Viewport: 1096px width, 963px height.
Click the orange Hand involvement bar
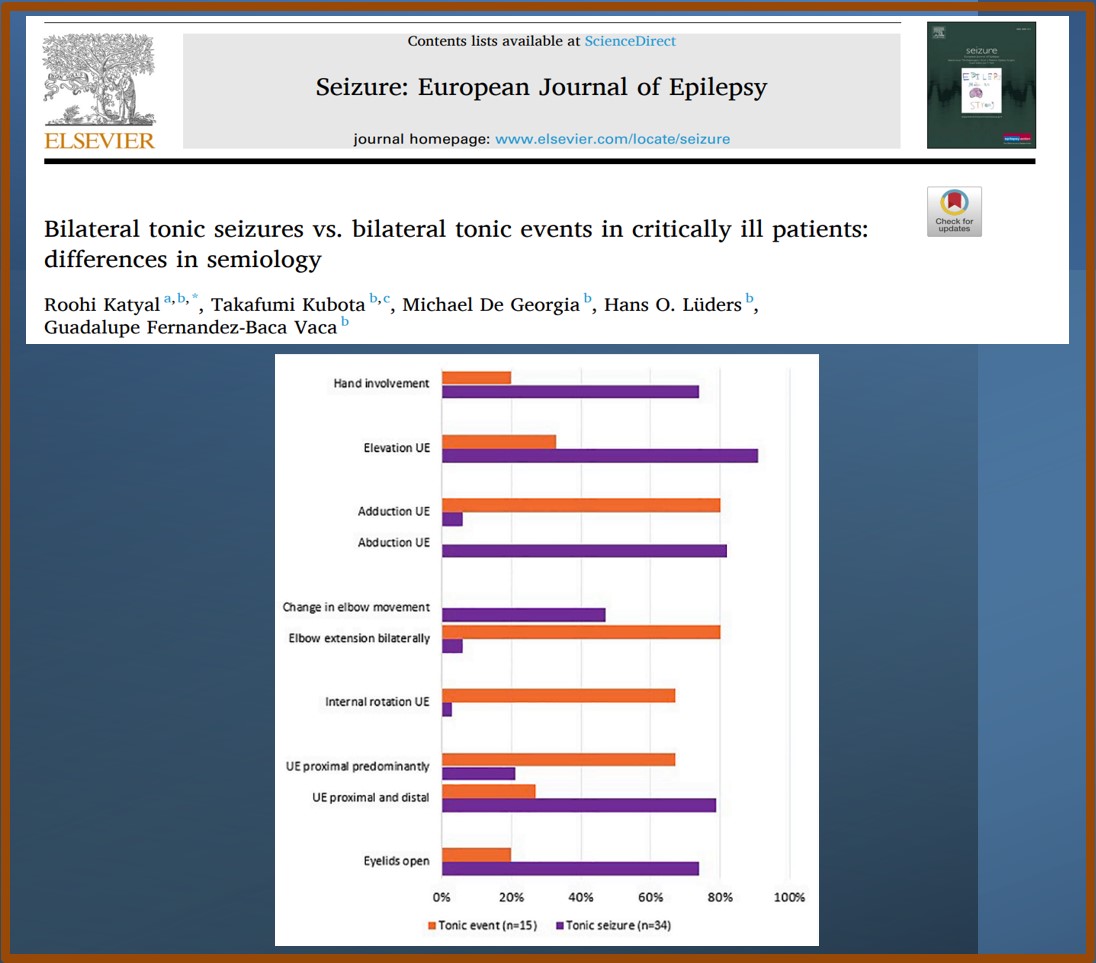coord(477,378)
